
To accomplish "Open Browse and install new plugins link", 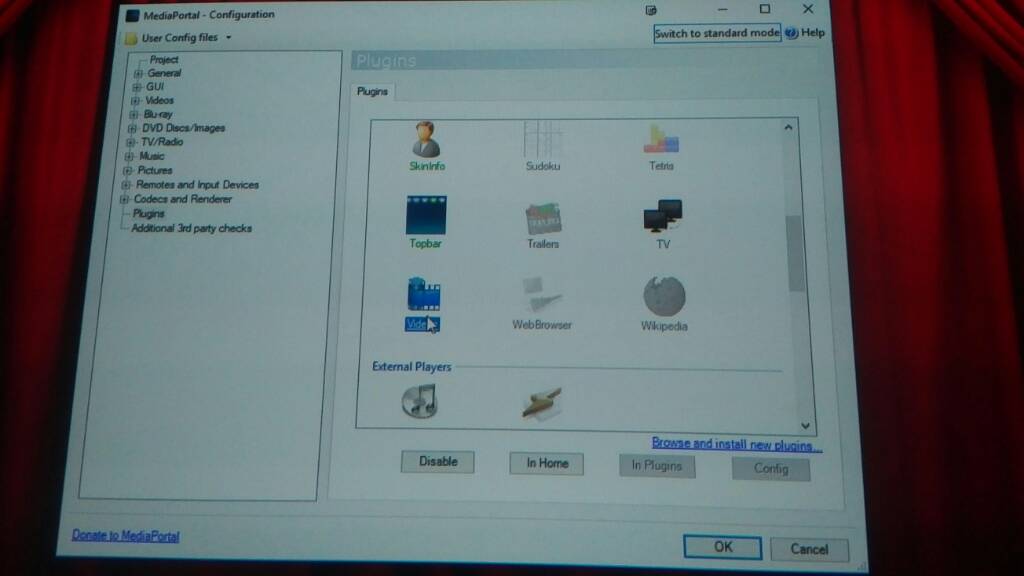I will point(737,444).
